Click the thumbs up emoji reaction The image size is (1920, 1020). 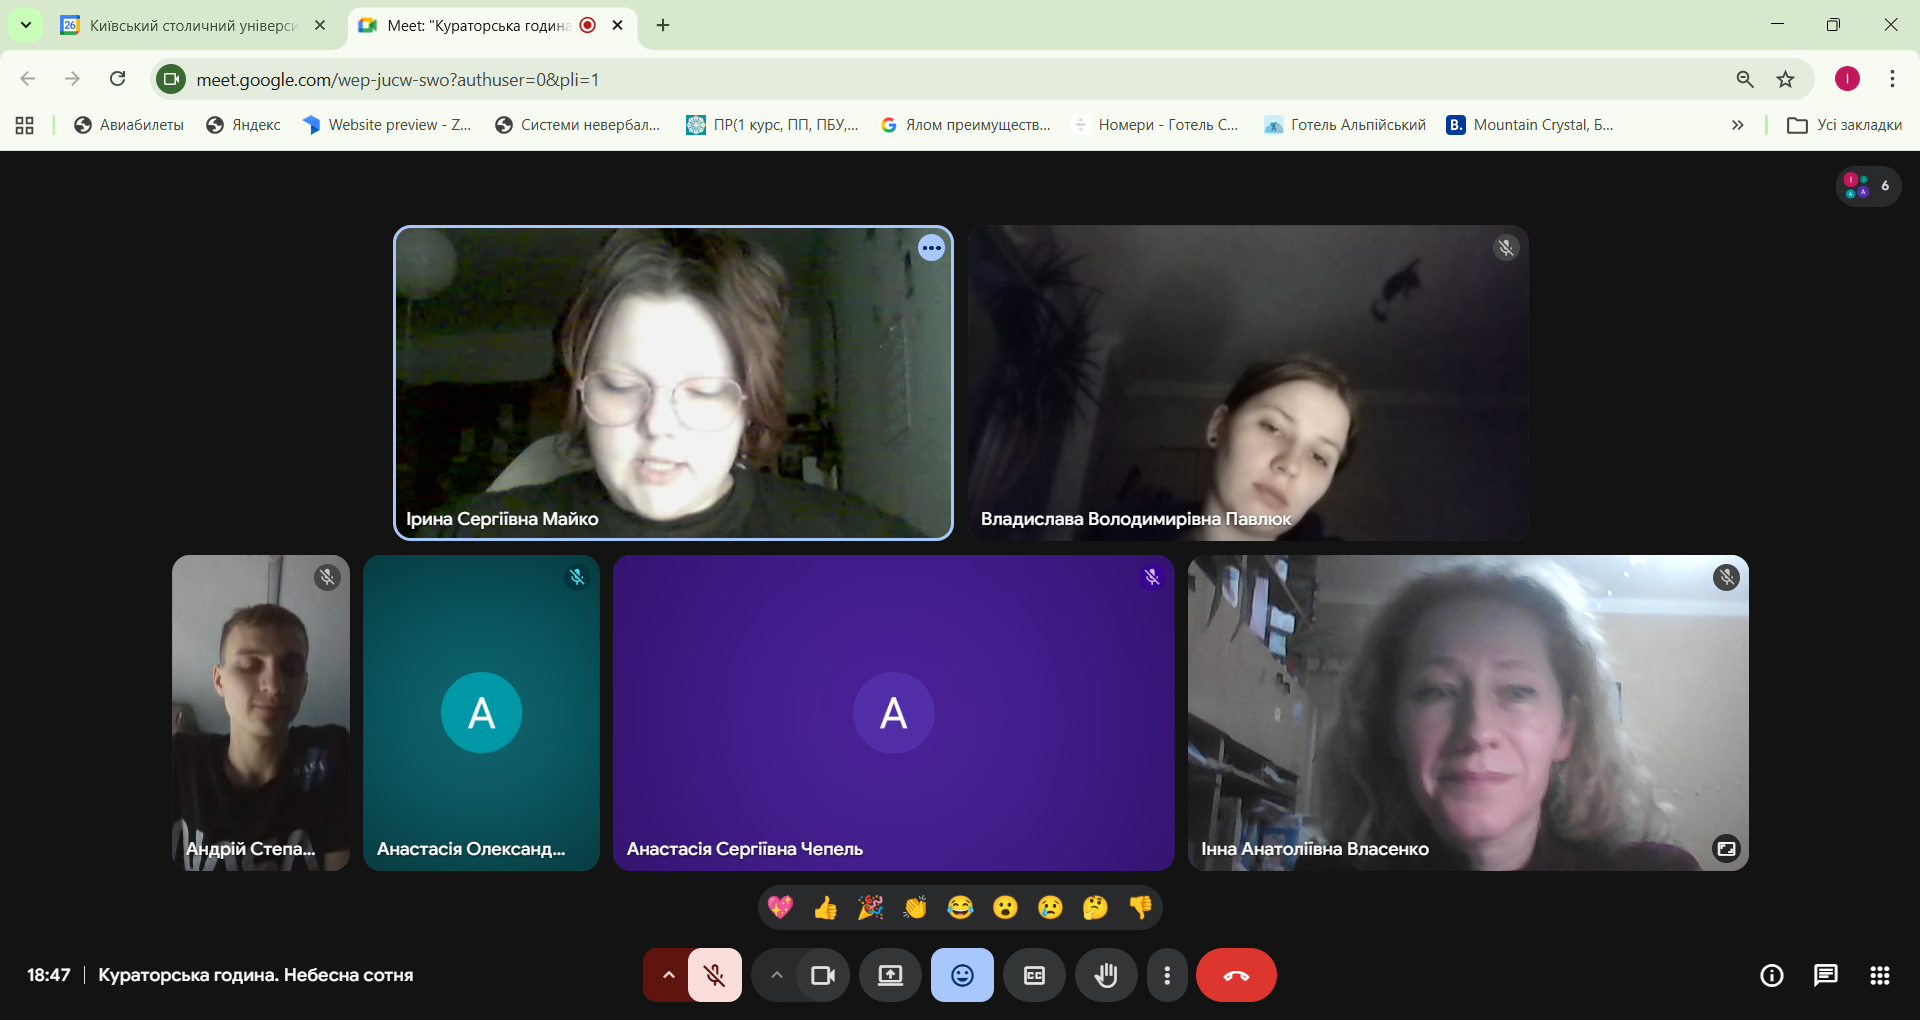click(x=825, y=907)
